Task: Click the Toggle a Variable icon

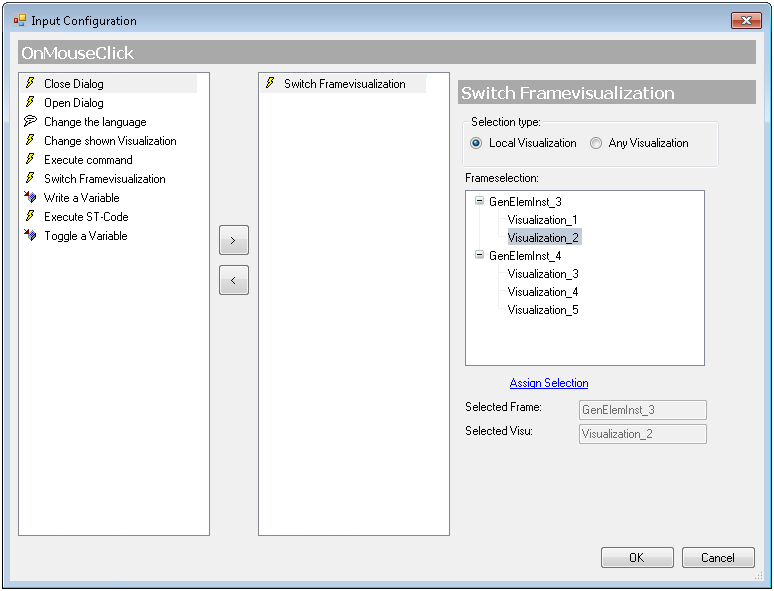Action: point(30,235)
